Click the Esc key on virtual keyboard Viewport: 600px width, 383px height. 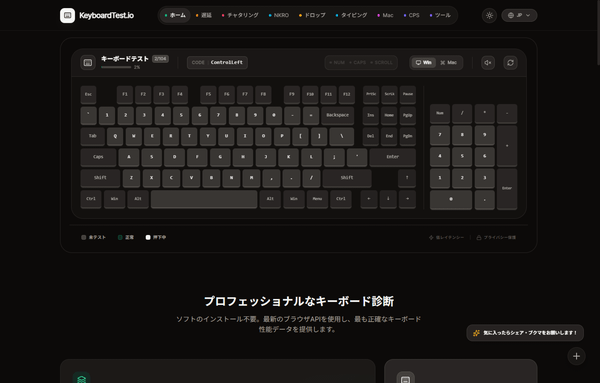point(88,95)
